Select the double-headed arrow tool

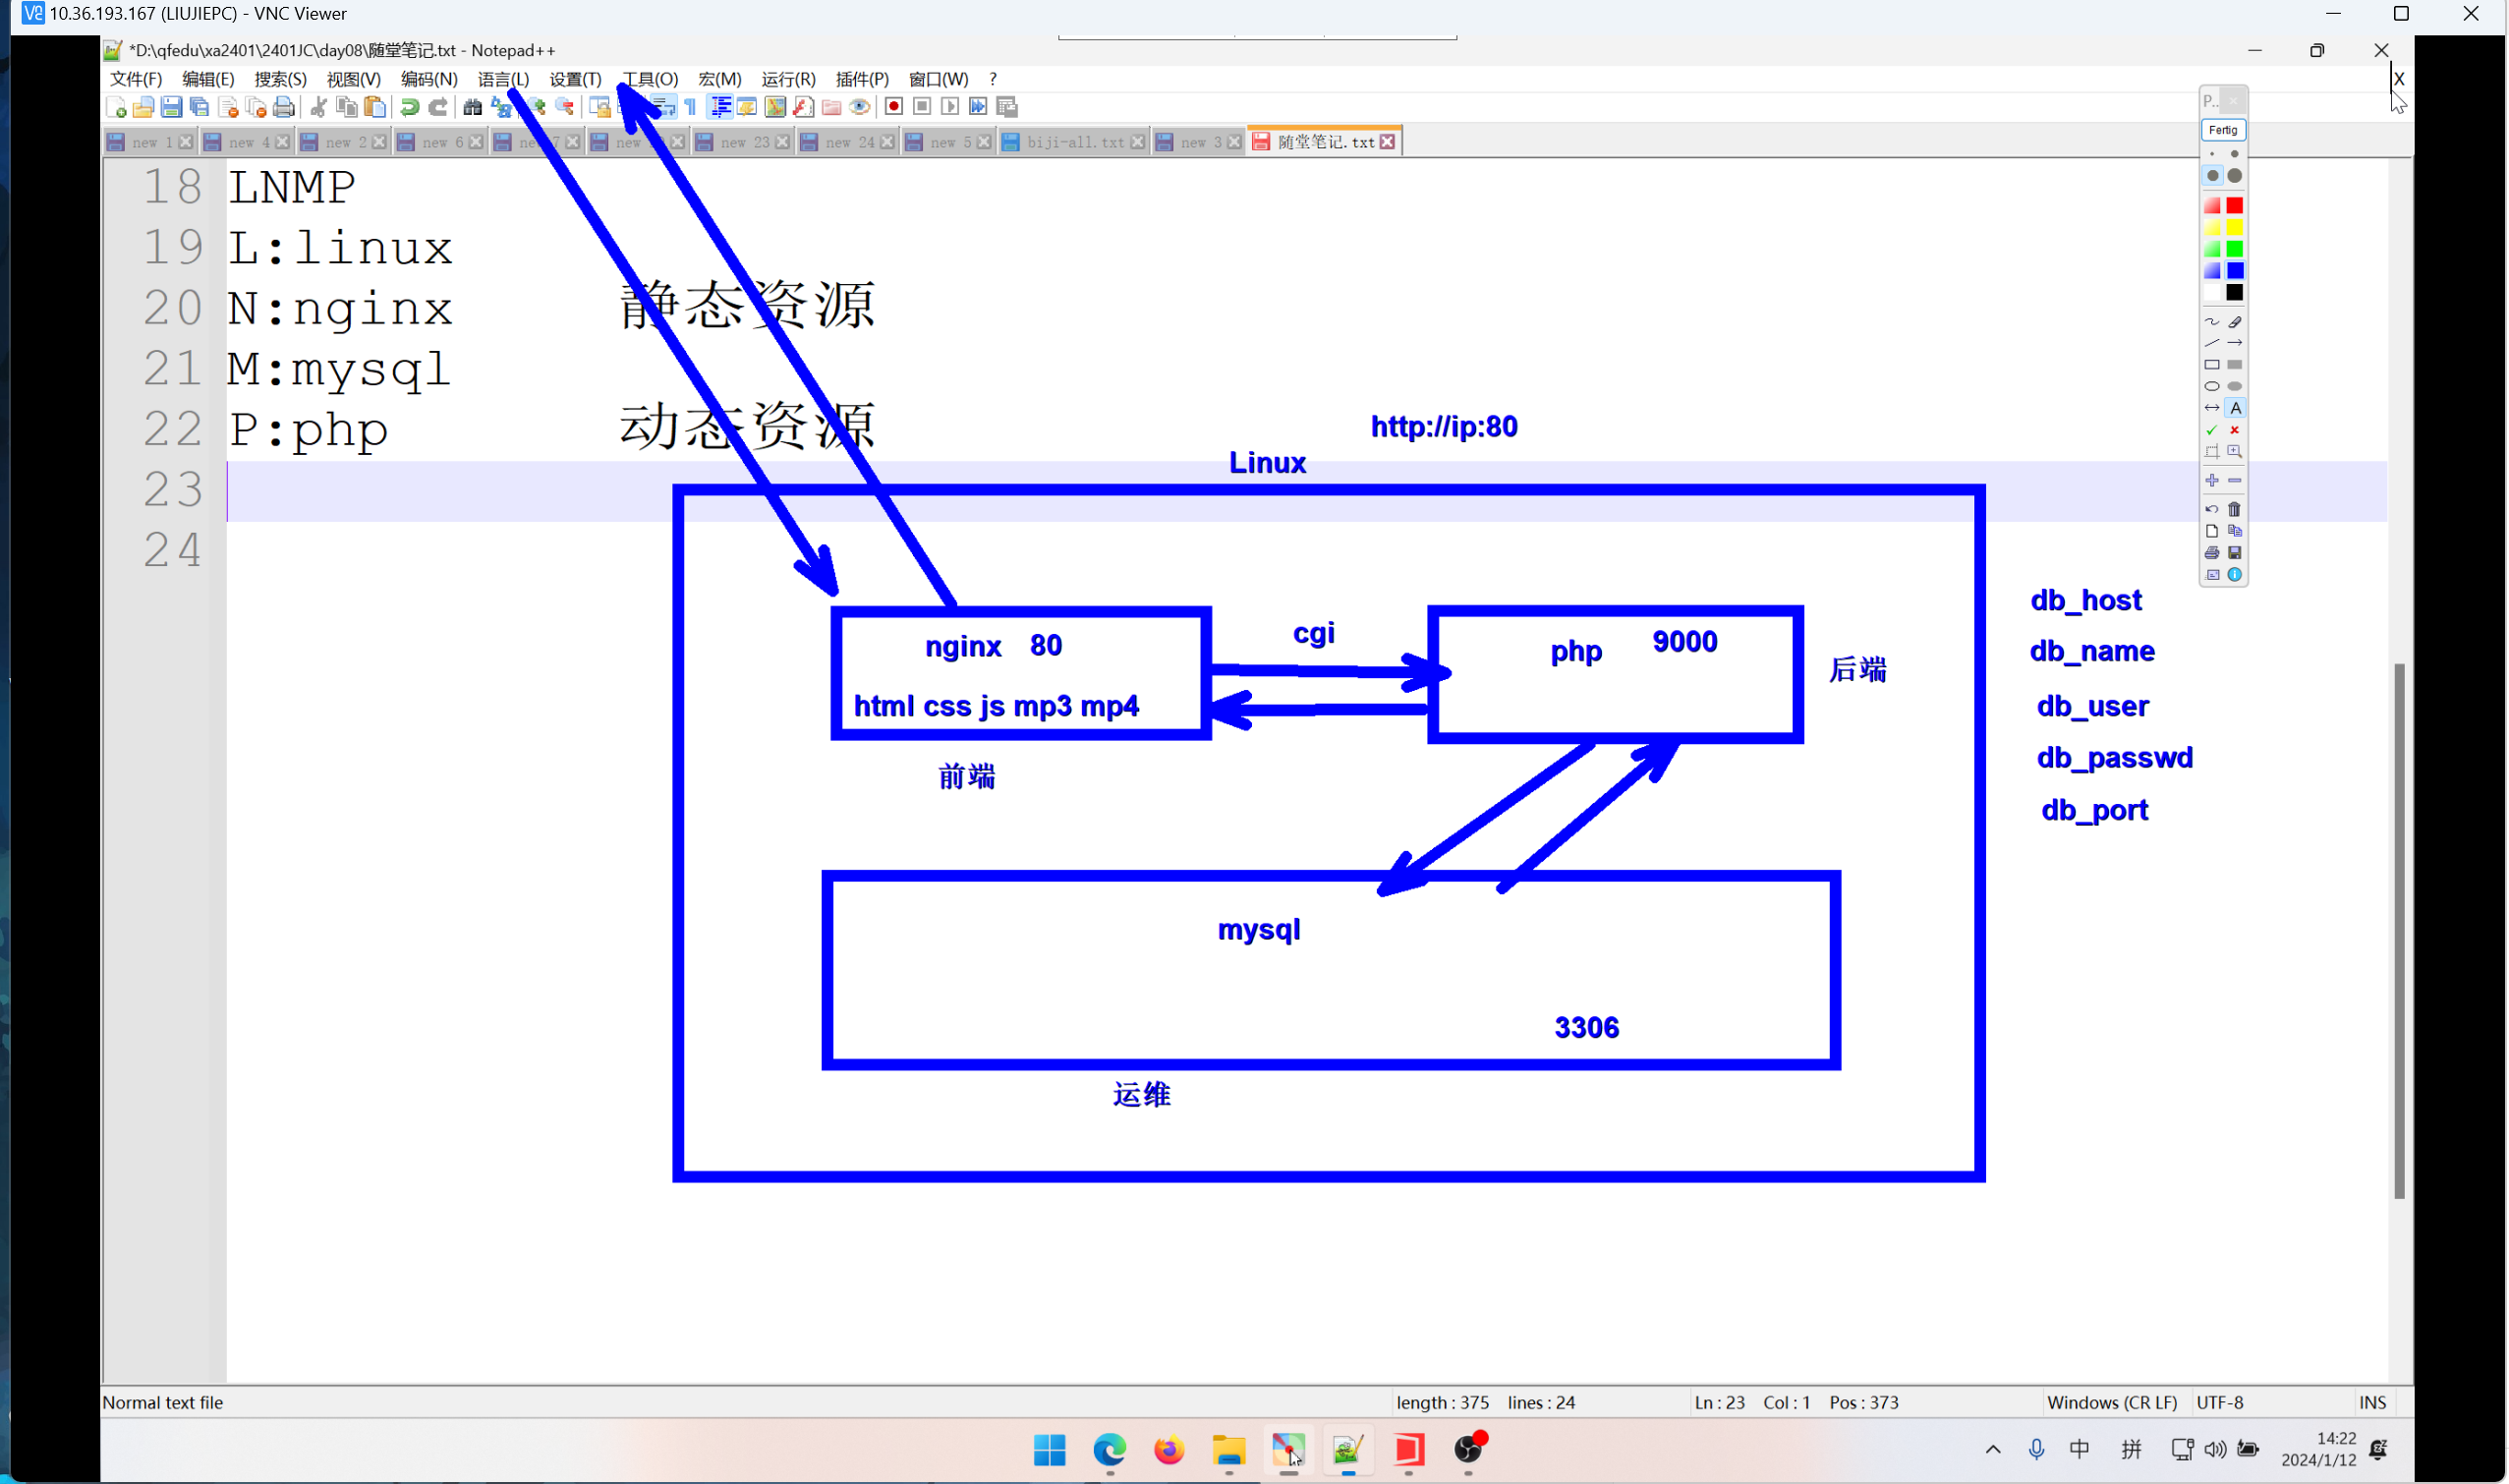[2211, 408]
